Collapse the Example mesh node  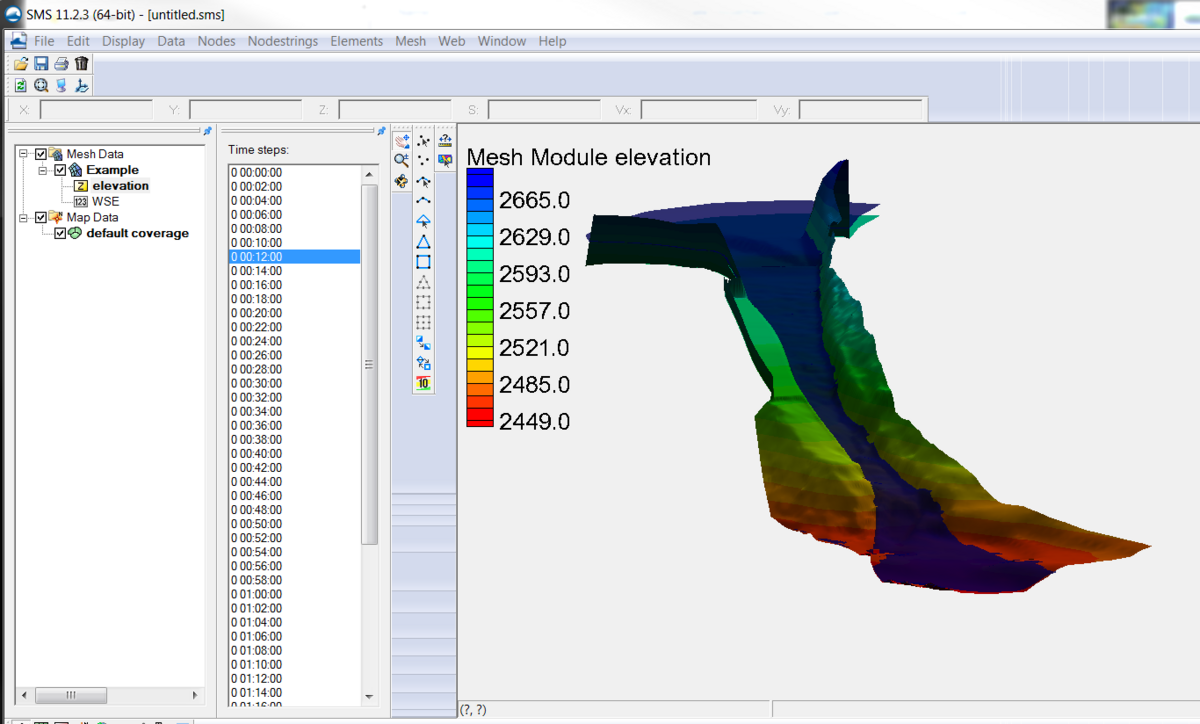(43, 170)
